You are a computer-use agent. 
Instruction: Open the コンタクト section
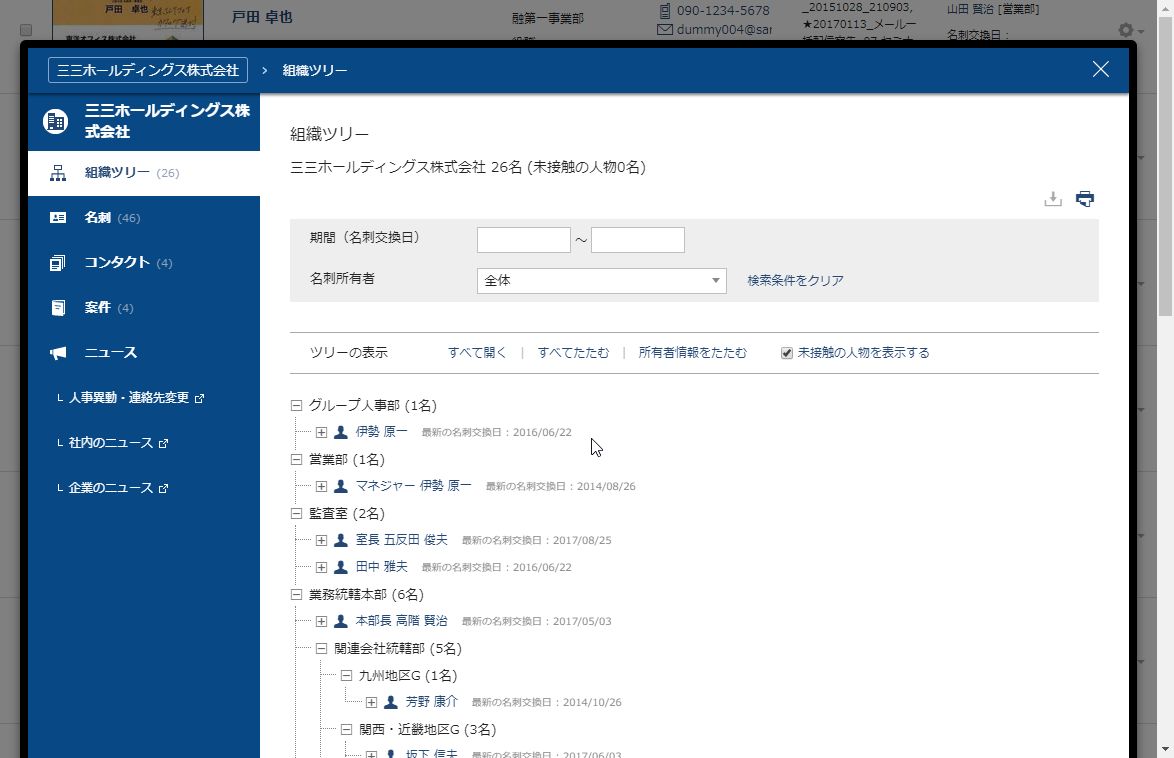tap(116, 263)
